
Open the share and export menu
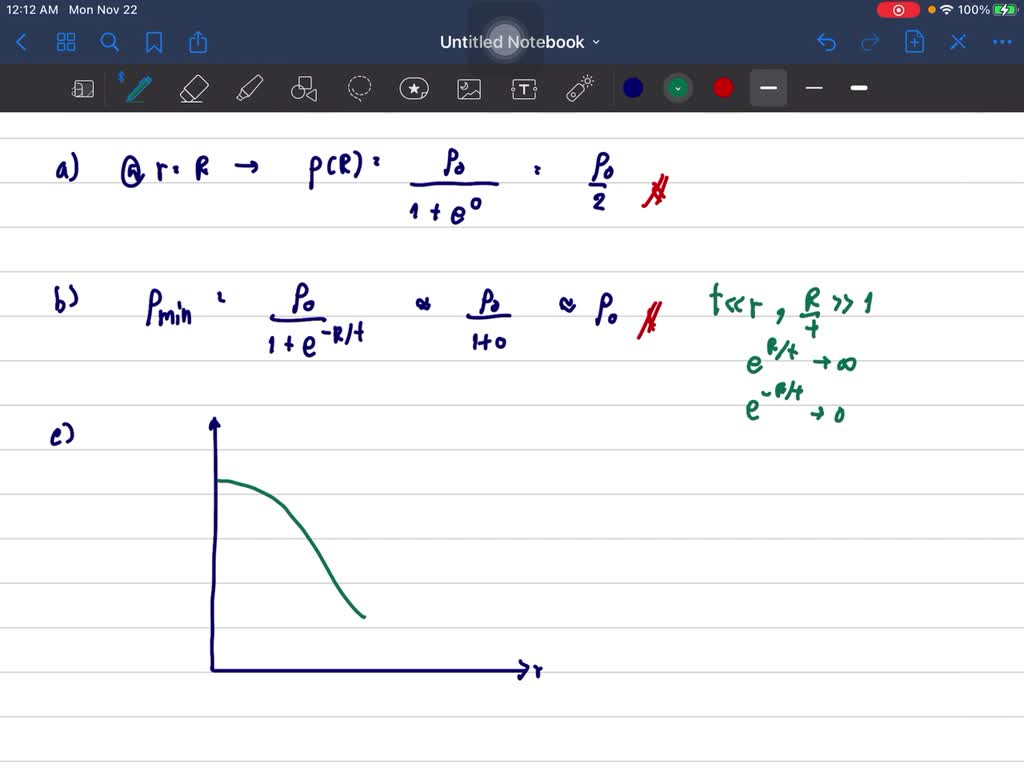[x=198, y=42]
